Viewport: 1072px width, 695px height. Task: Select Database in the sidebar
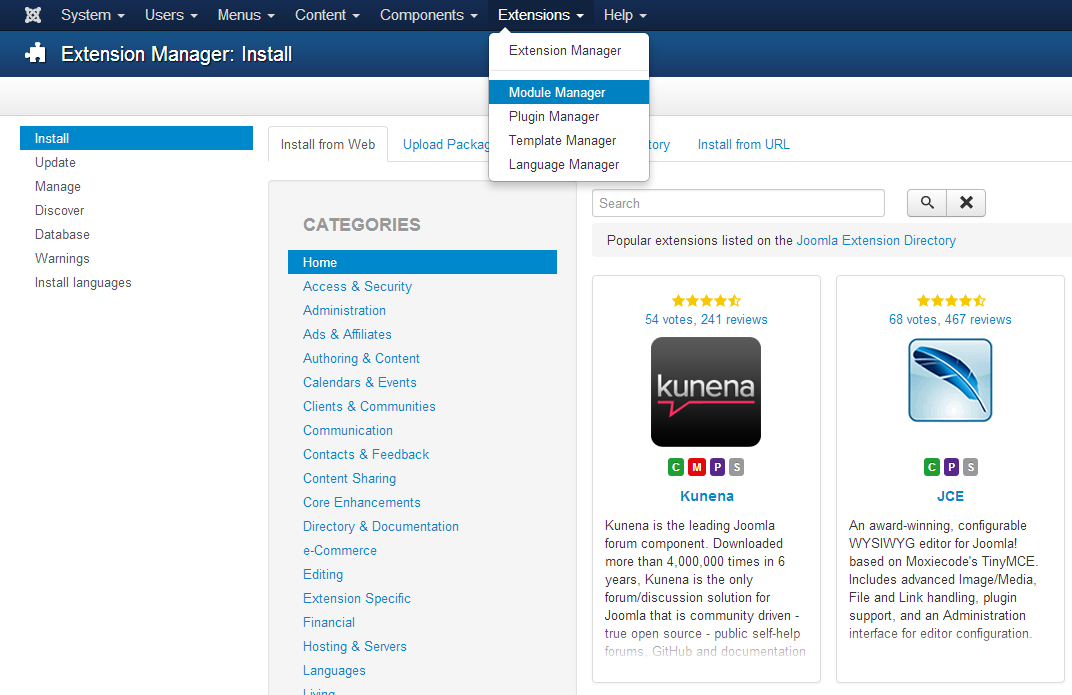(62, 234)
